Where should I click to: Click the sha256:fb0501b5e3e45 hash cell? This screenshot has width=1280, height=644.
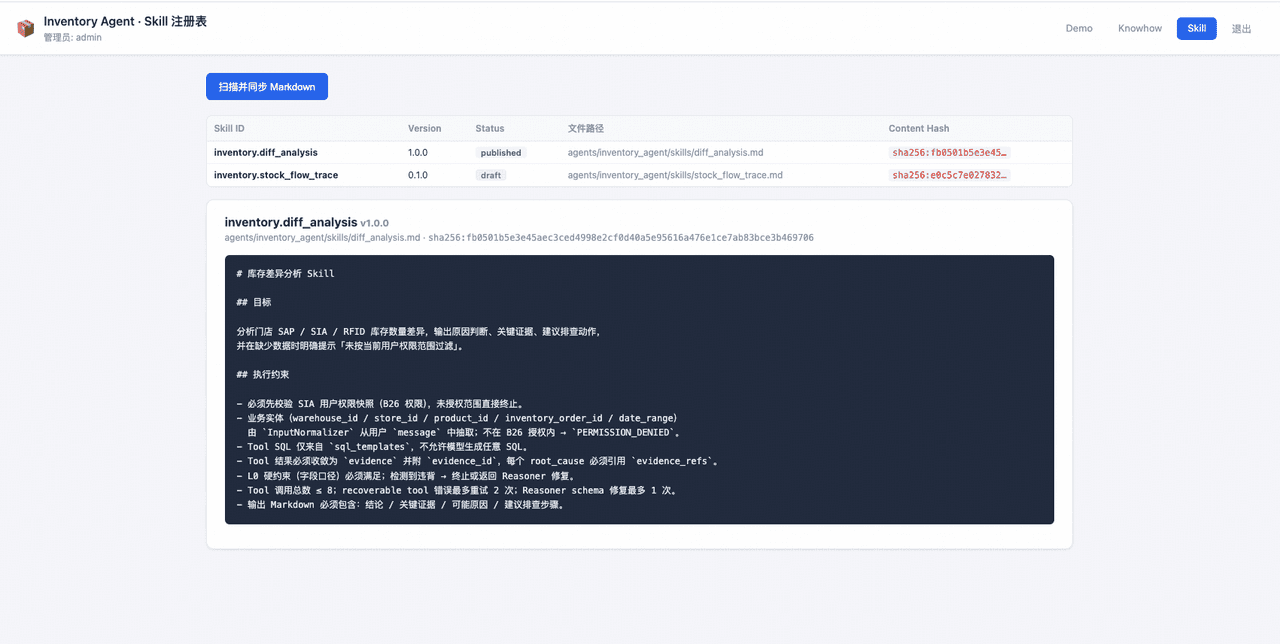coord(950,153)
